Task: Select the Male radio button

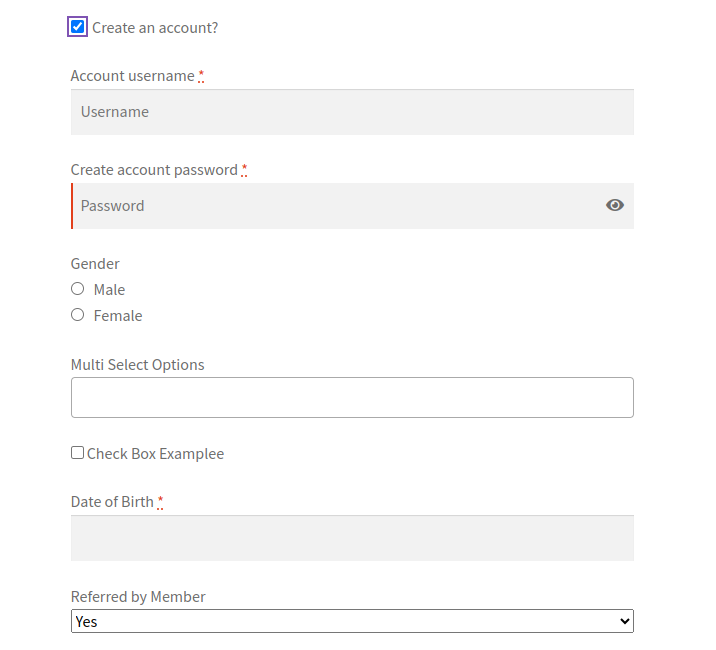Action: click(78, 289)
